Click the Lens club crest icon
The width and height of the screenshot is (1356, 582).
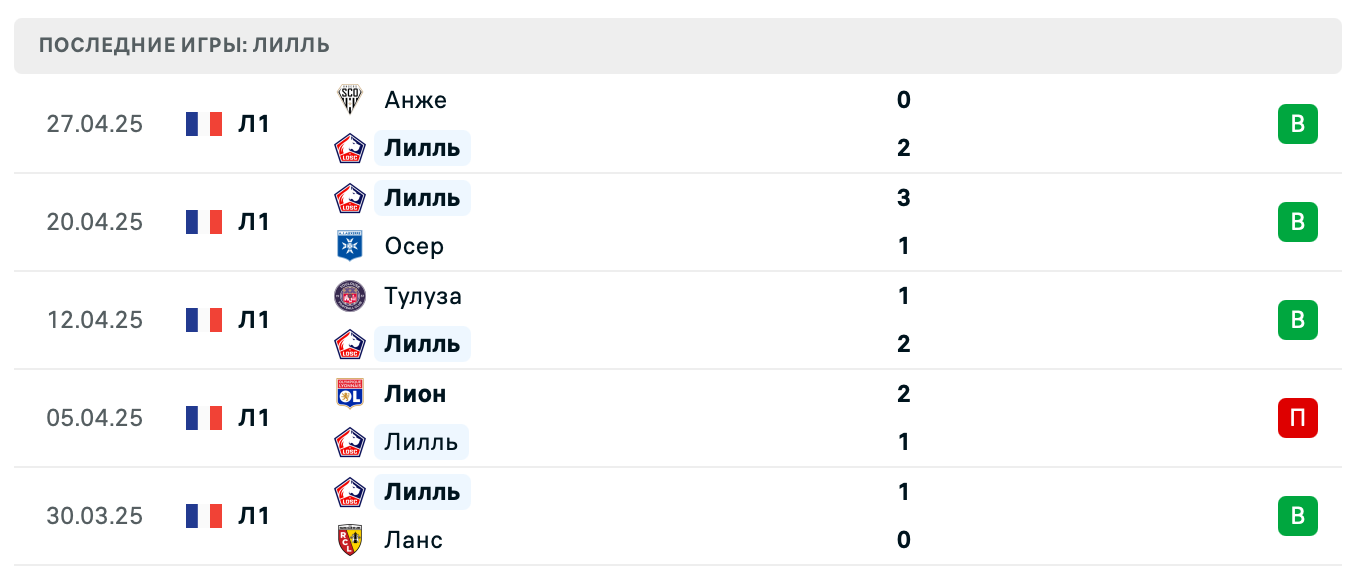(350, 540)
